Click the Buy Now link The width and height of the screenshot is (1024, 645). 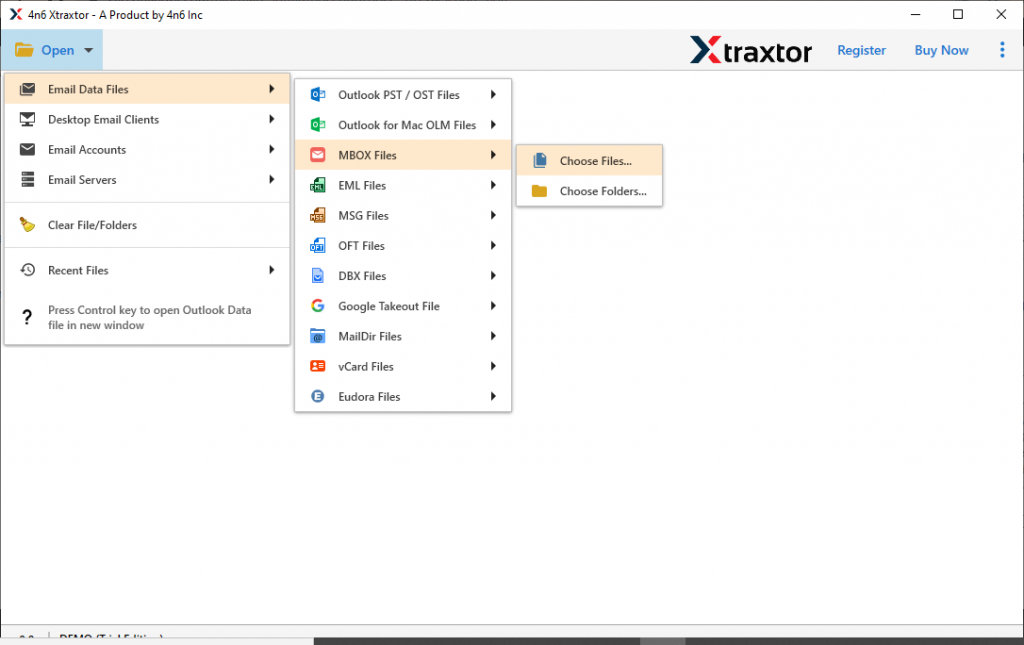940,49
